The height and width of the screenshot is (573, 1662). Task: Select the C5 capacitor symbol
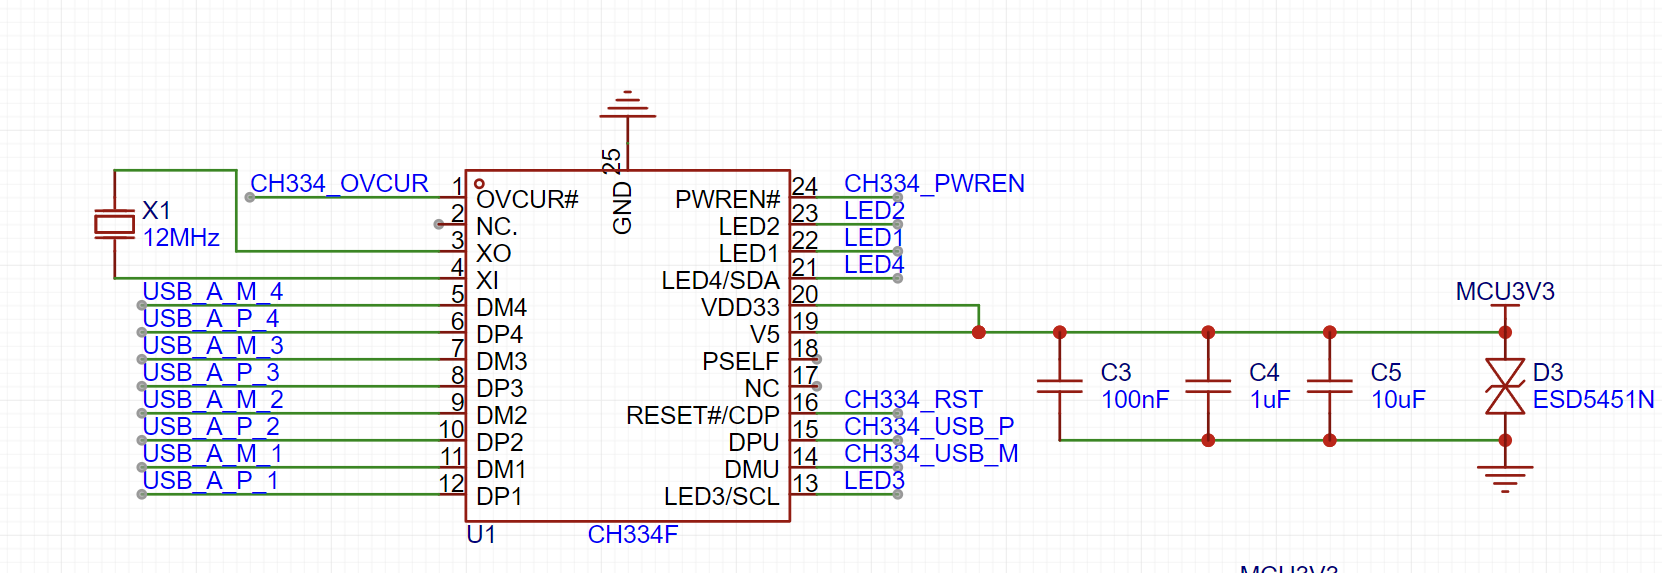point(1329,386)
